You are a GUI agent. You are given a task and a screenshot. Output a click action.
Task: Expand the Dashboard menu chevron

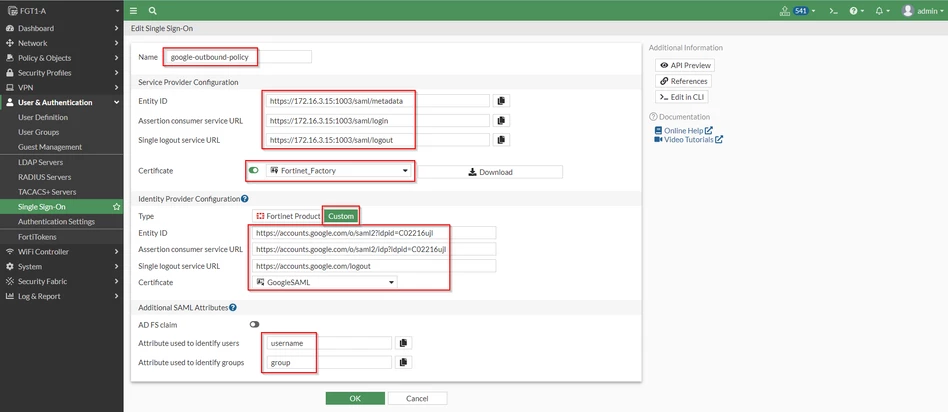(x=116, y=28)
